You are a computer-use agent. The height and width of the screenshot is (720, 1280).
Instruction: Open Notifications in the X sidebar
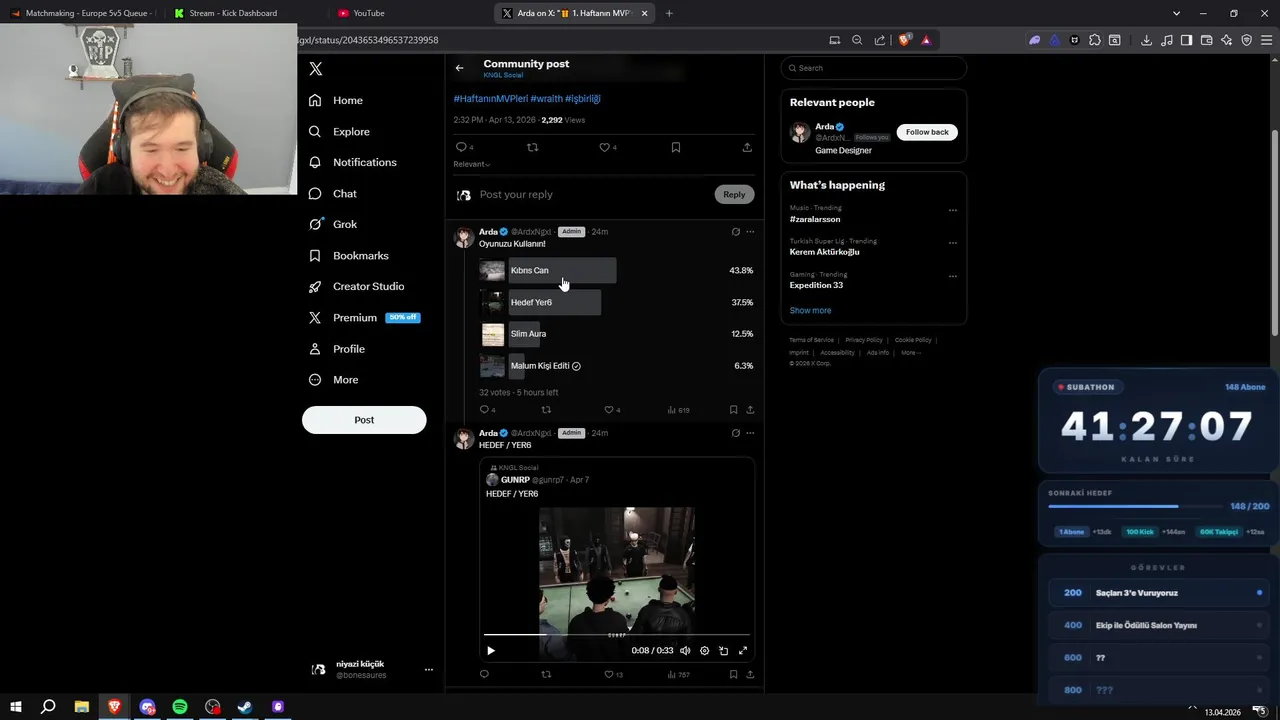pos(353,162)
